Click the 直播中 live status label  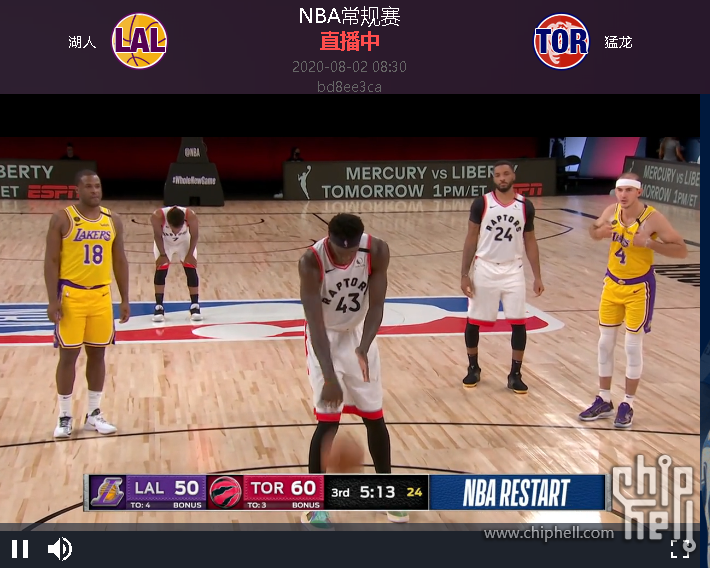pyautogui.click(x=350, y=41)
